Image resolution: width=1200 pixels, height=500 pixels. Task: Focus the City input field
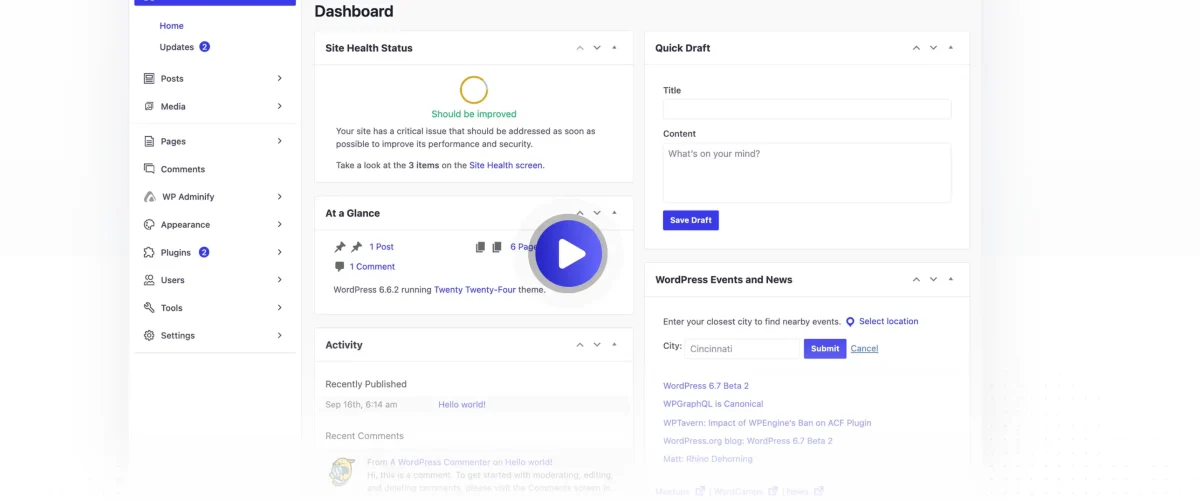pos(743,349)
